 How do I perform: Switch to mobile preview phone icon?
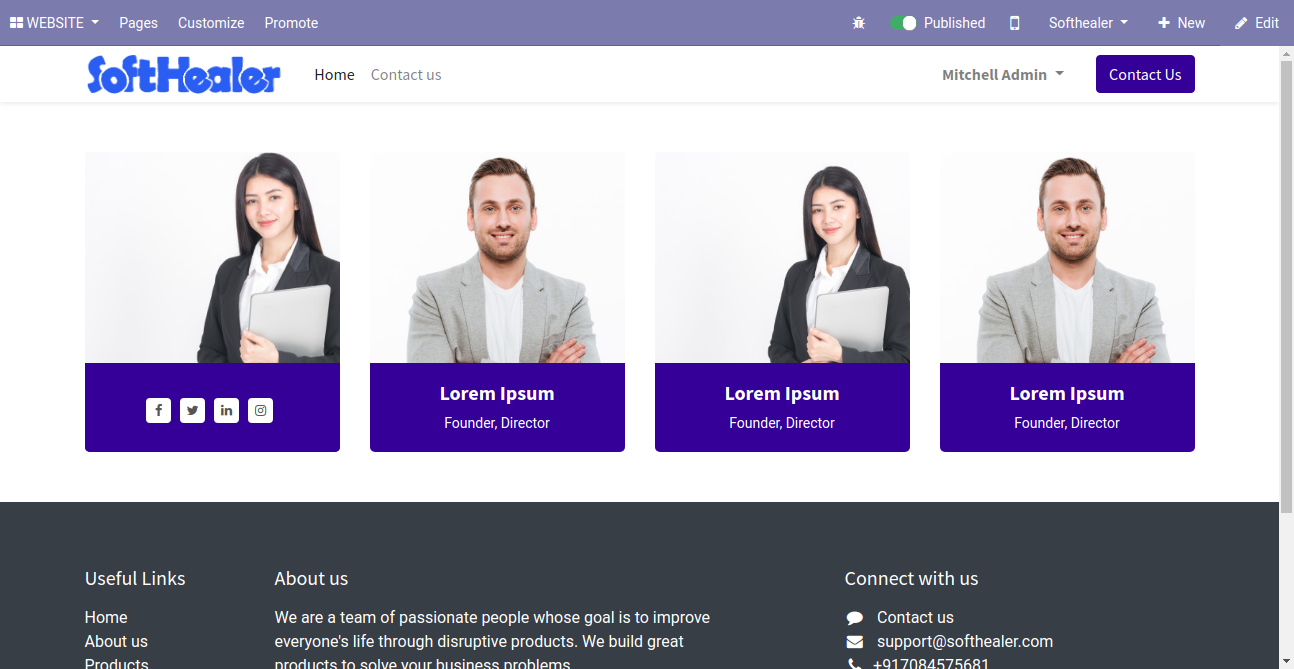point(1014,23)
